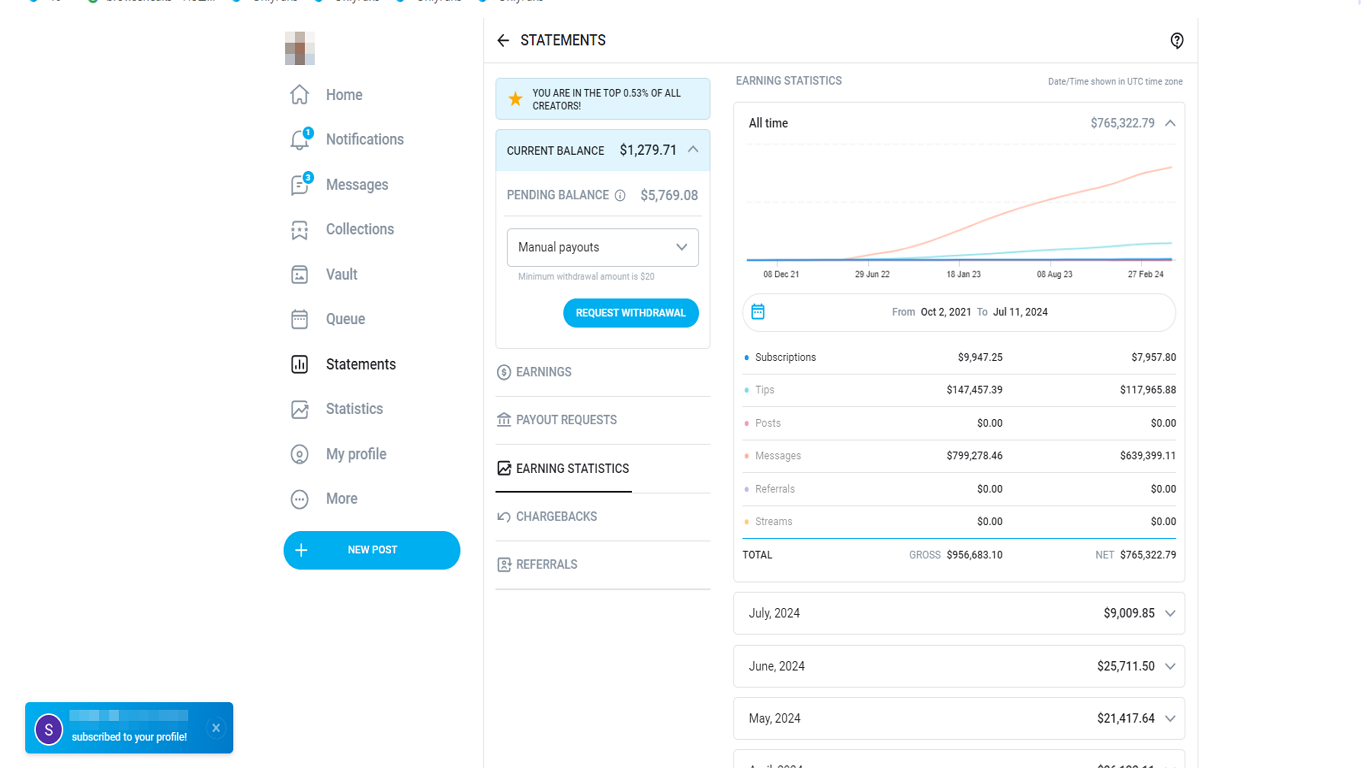This screenshot has height=768, width=1366.
Task: Collapse the All time section chevron
Action: (1170, 123)
